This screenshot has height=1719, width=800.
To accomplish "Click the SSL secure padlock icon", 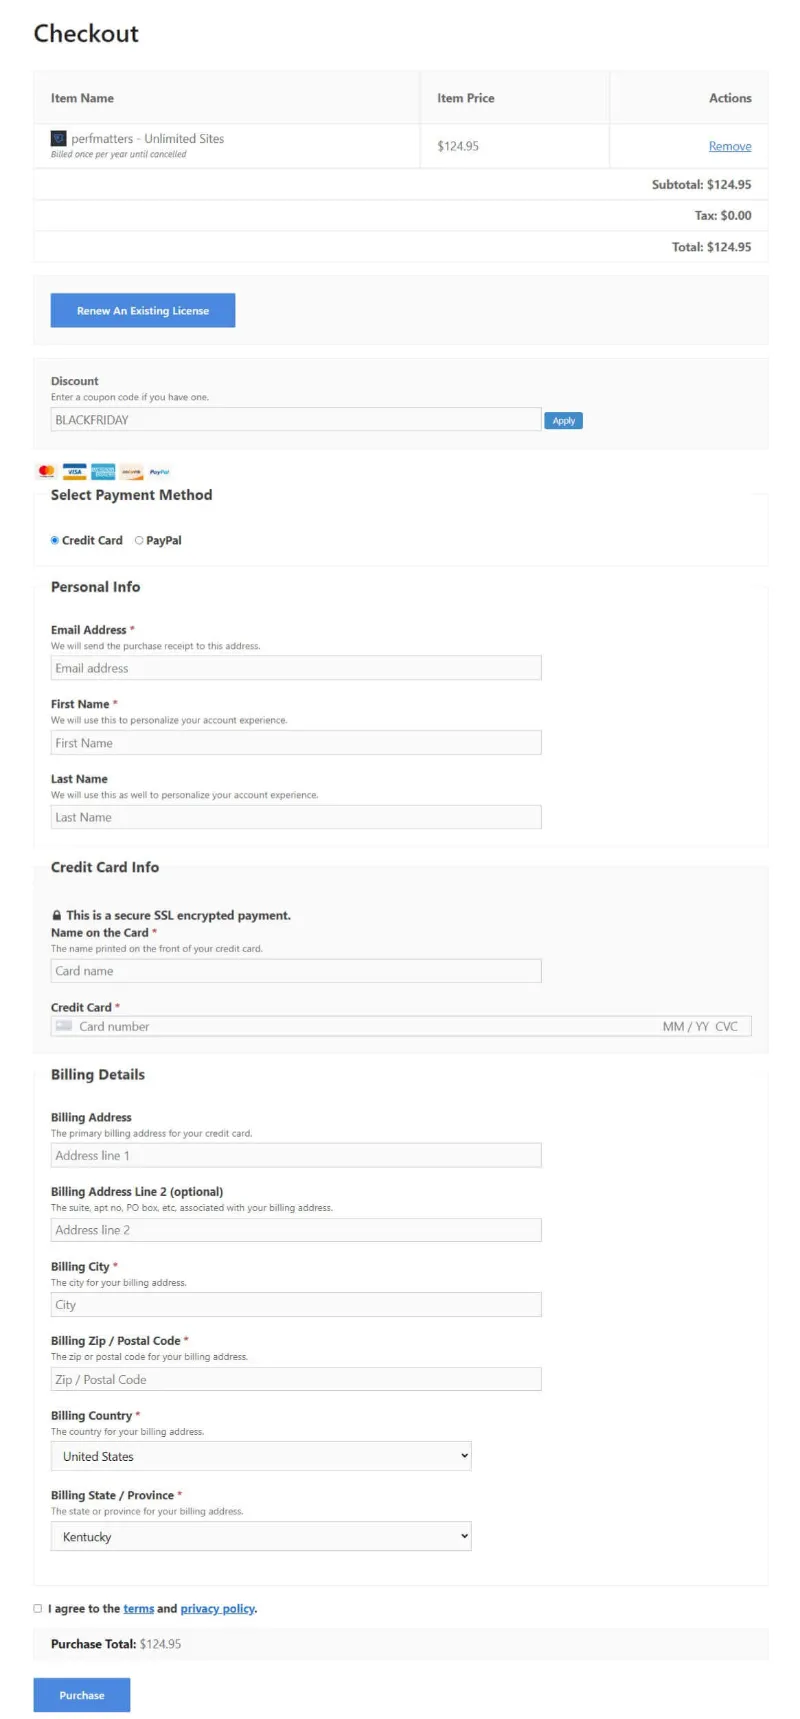I will [x=57, y=915].
